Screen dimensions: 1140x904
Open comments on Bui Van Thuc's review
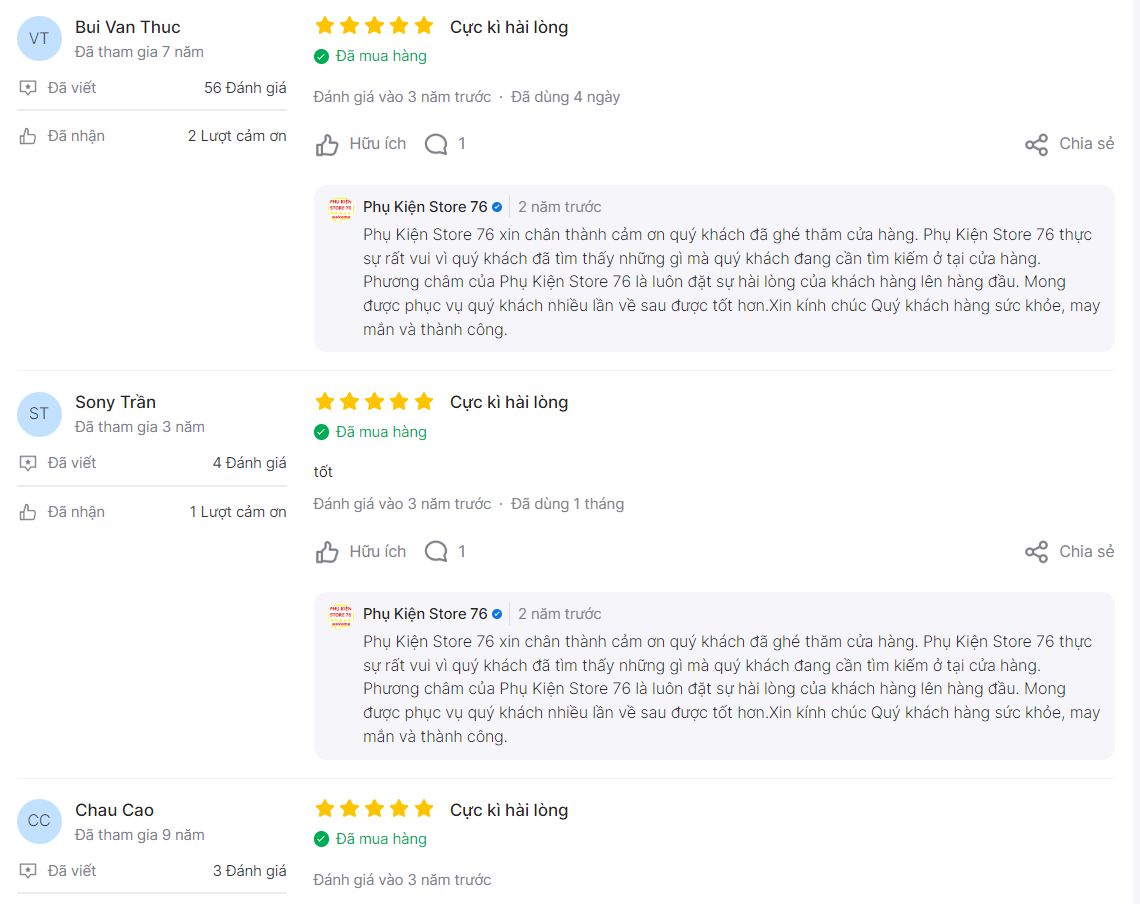point(445,144)
